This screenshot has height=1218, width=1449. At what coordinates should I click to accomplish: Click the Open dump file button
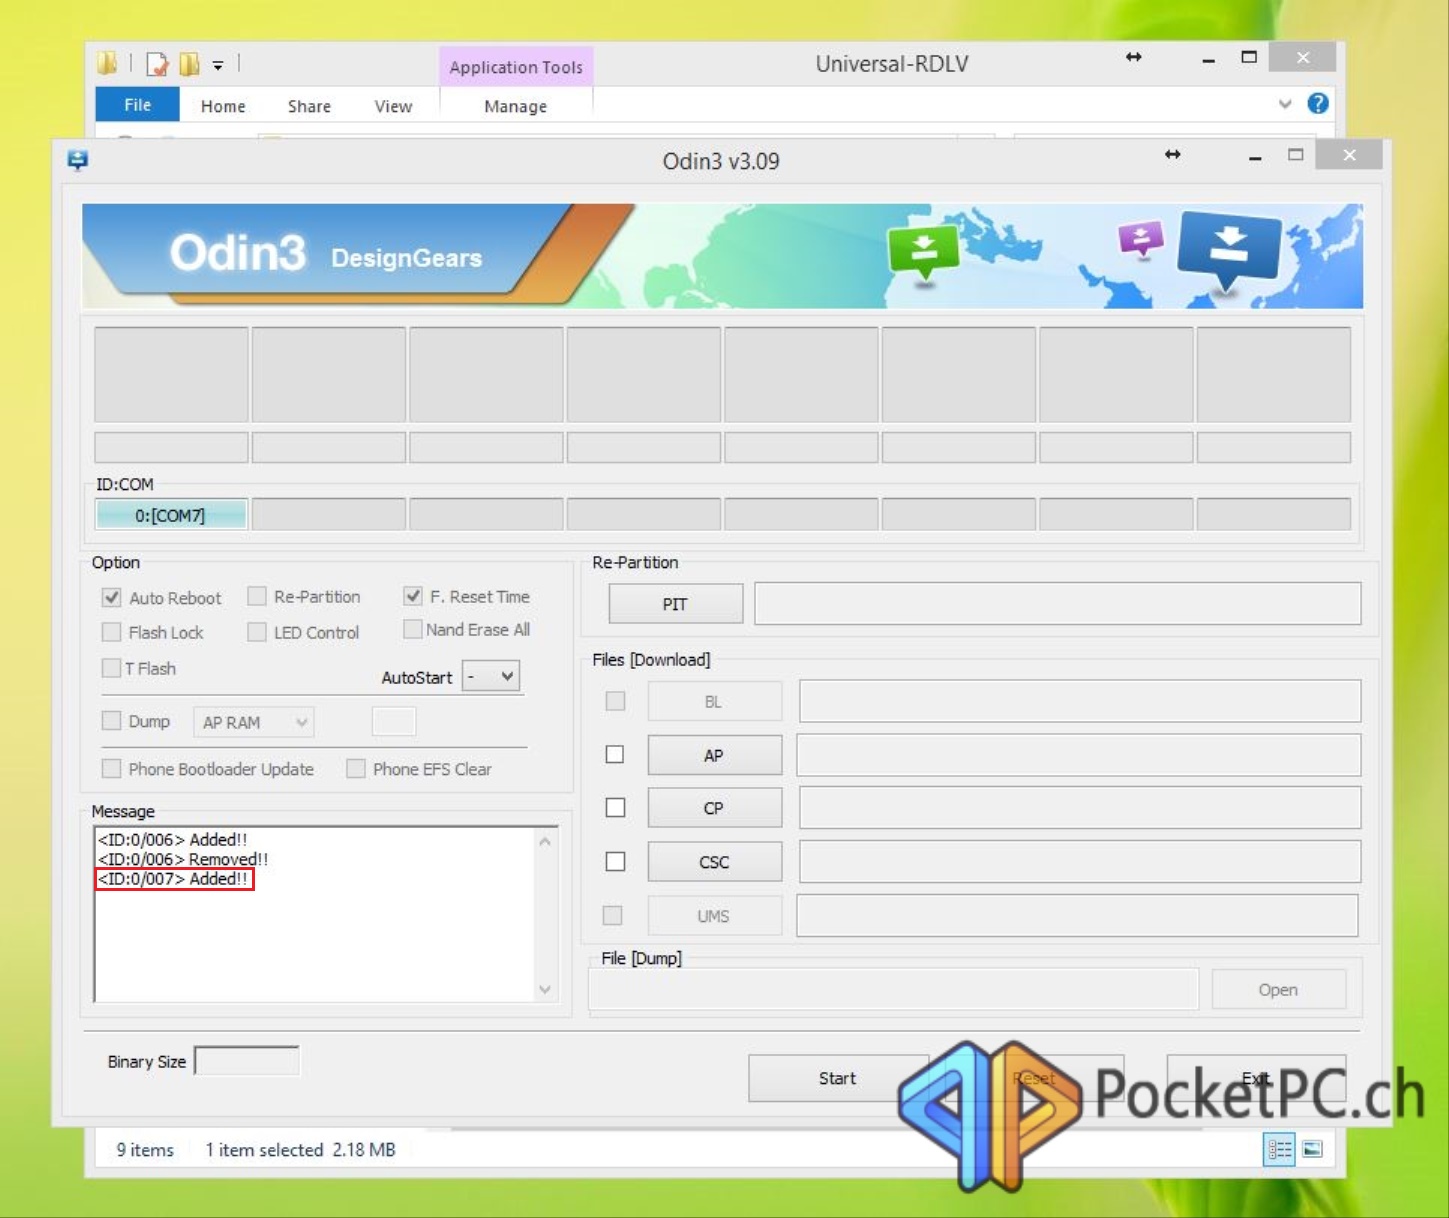[x=1278, y=989]
